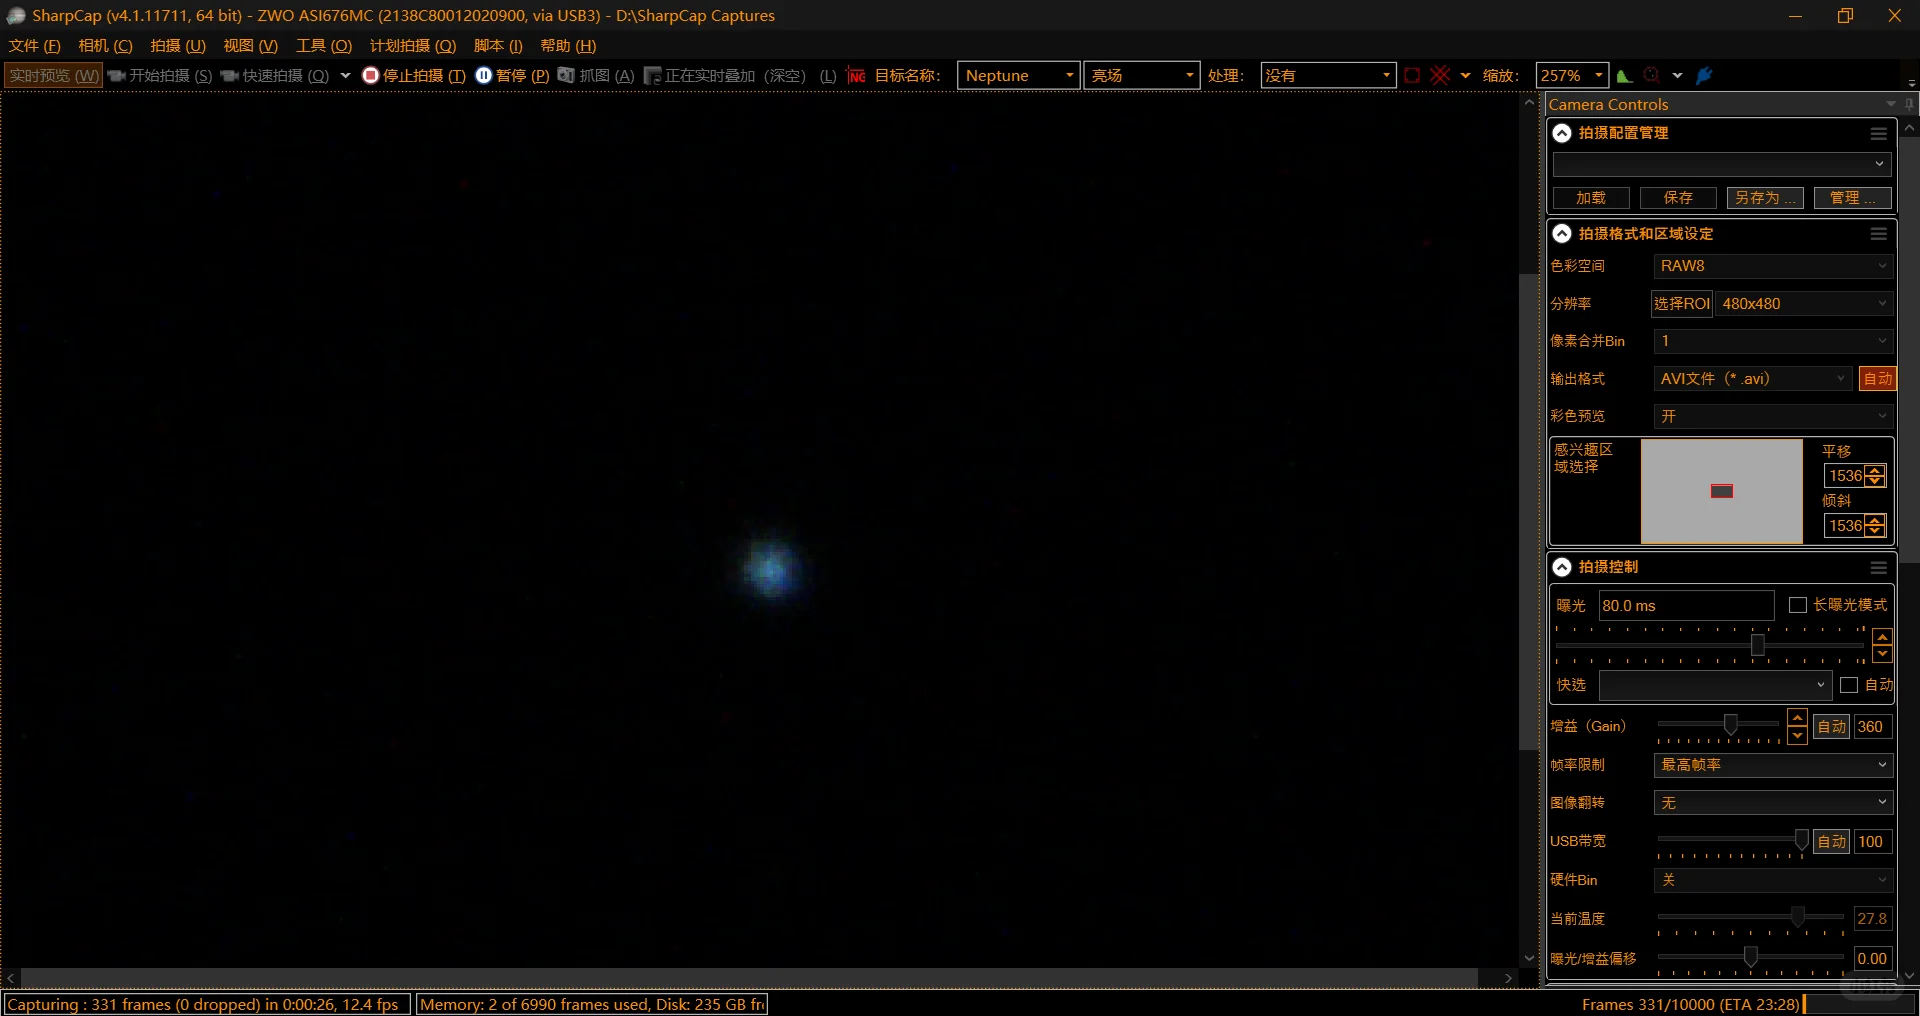Collapse the 拍摄格式和区域设定 section
Image resolution: width=1920 pixels, height=1016 pixels.
[x=1562, y=234]
